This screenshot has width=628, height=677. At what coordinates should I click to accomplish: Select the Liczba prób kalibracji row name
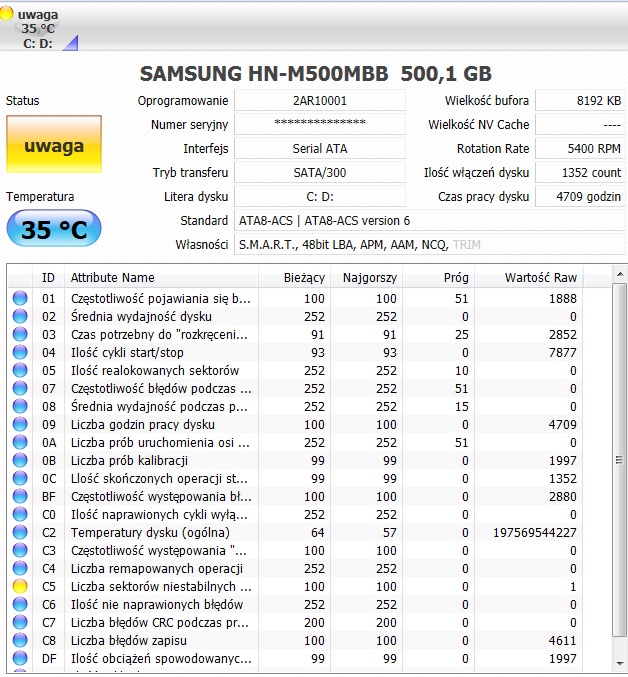(x=129, y=460)
